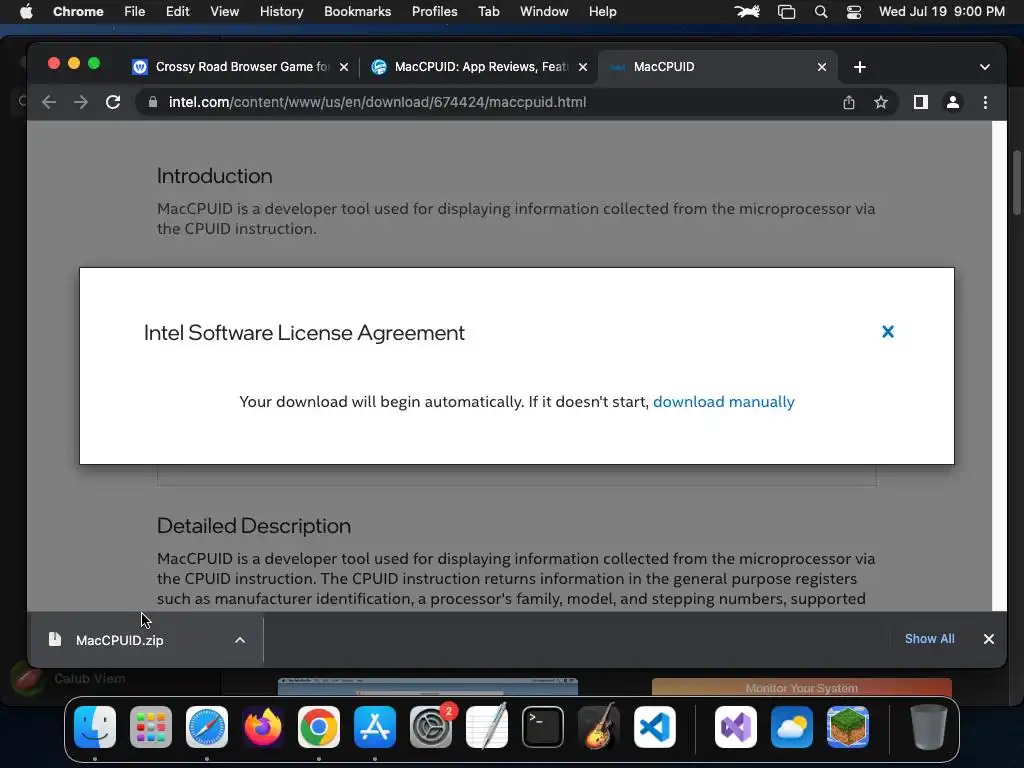Reload the Intel MacCPUID page

point(113,103)
